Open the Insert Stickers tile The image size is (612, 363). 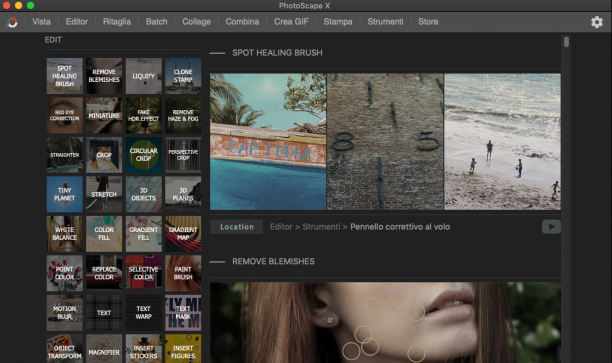click(x=144, y=349)
